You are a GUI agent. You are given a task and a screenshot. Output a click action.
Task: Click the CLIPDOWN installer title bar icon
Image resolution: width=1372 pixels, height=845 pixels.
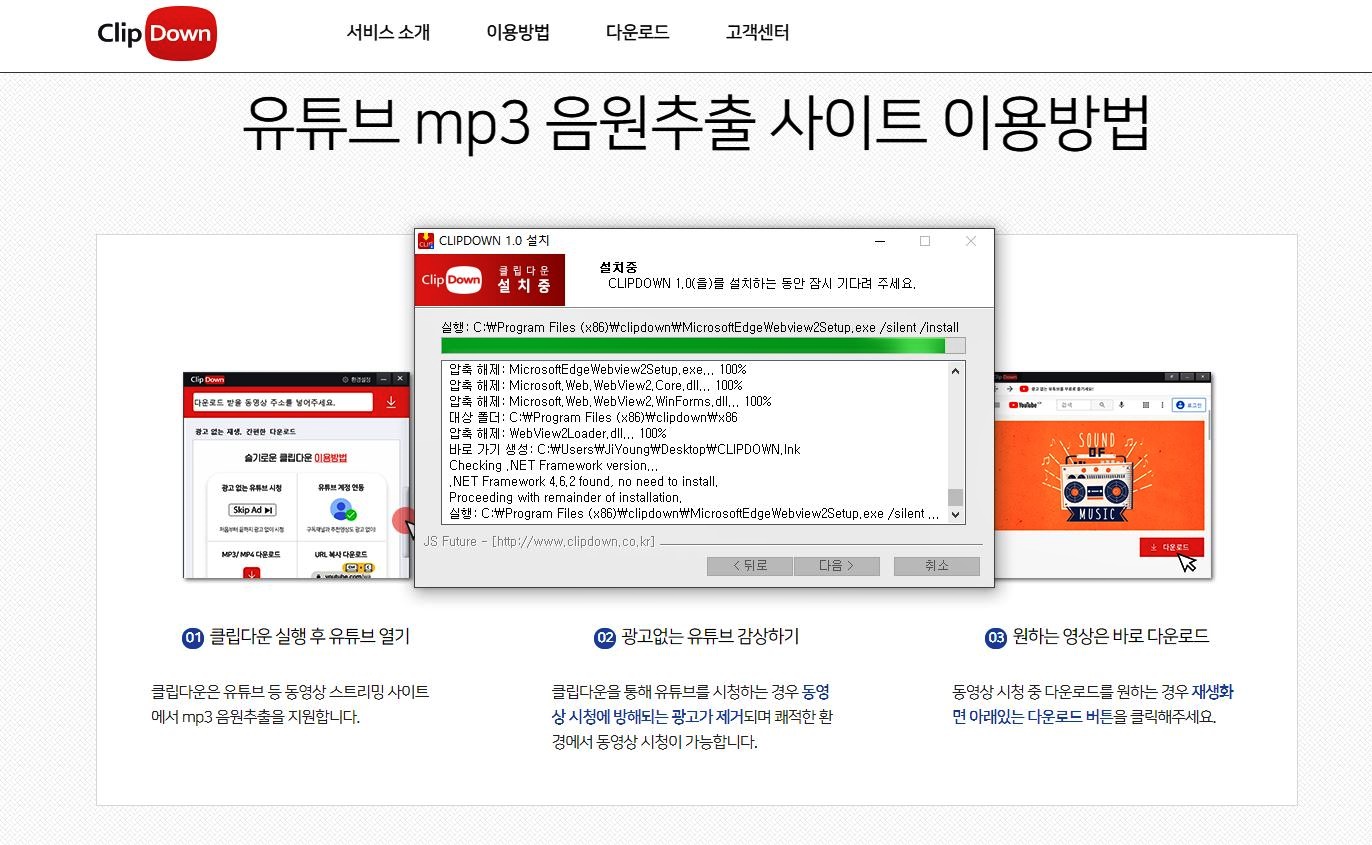(426, 240)
